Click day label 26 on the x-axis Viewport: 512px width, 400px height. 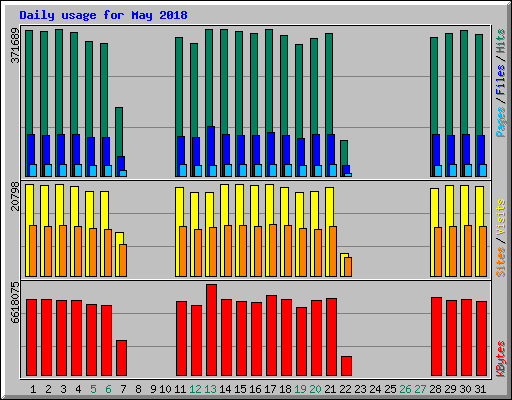pyautogui.click(x=405, y=389)
